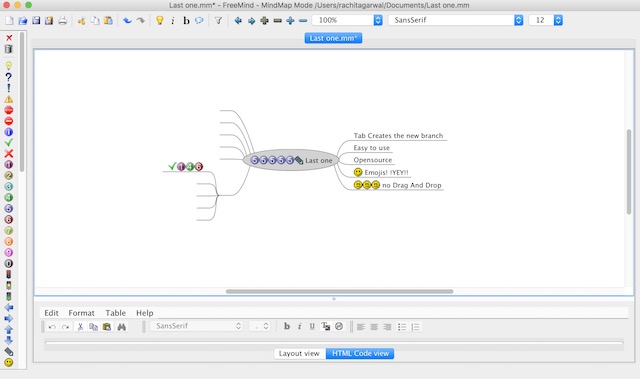
Task: Open the Table menu in note editor
Action: 116,313
